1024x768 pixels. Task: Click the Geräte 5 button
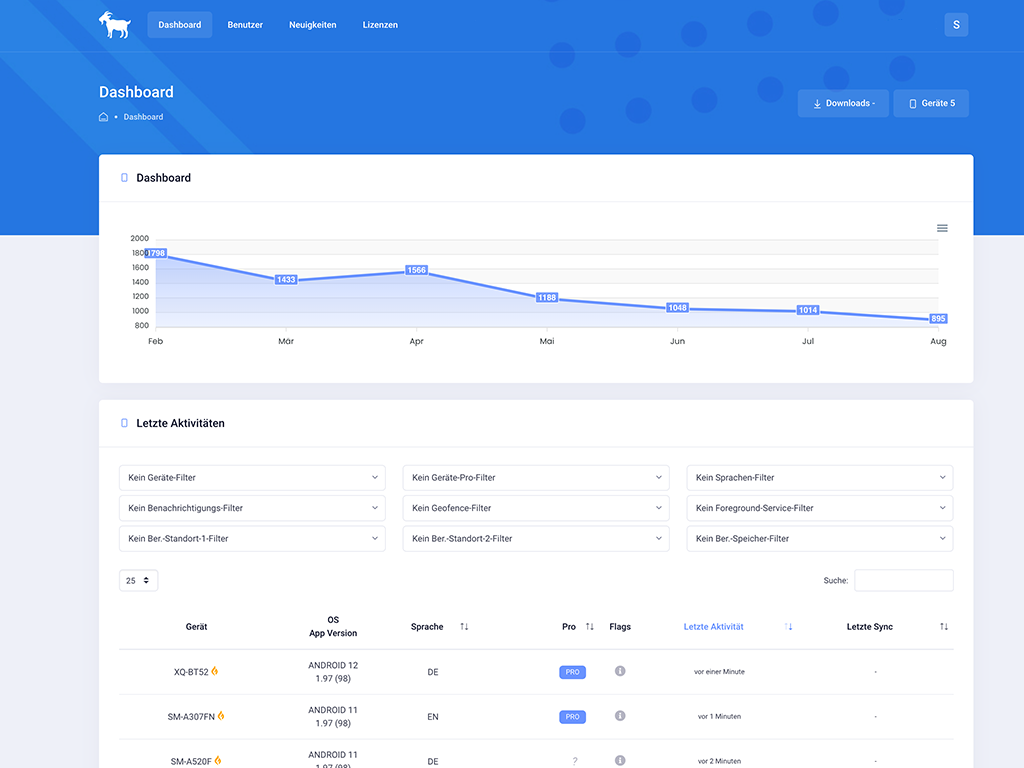click(x=931, y=103)
